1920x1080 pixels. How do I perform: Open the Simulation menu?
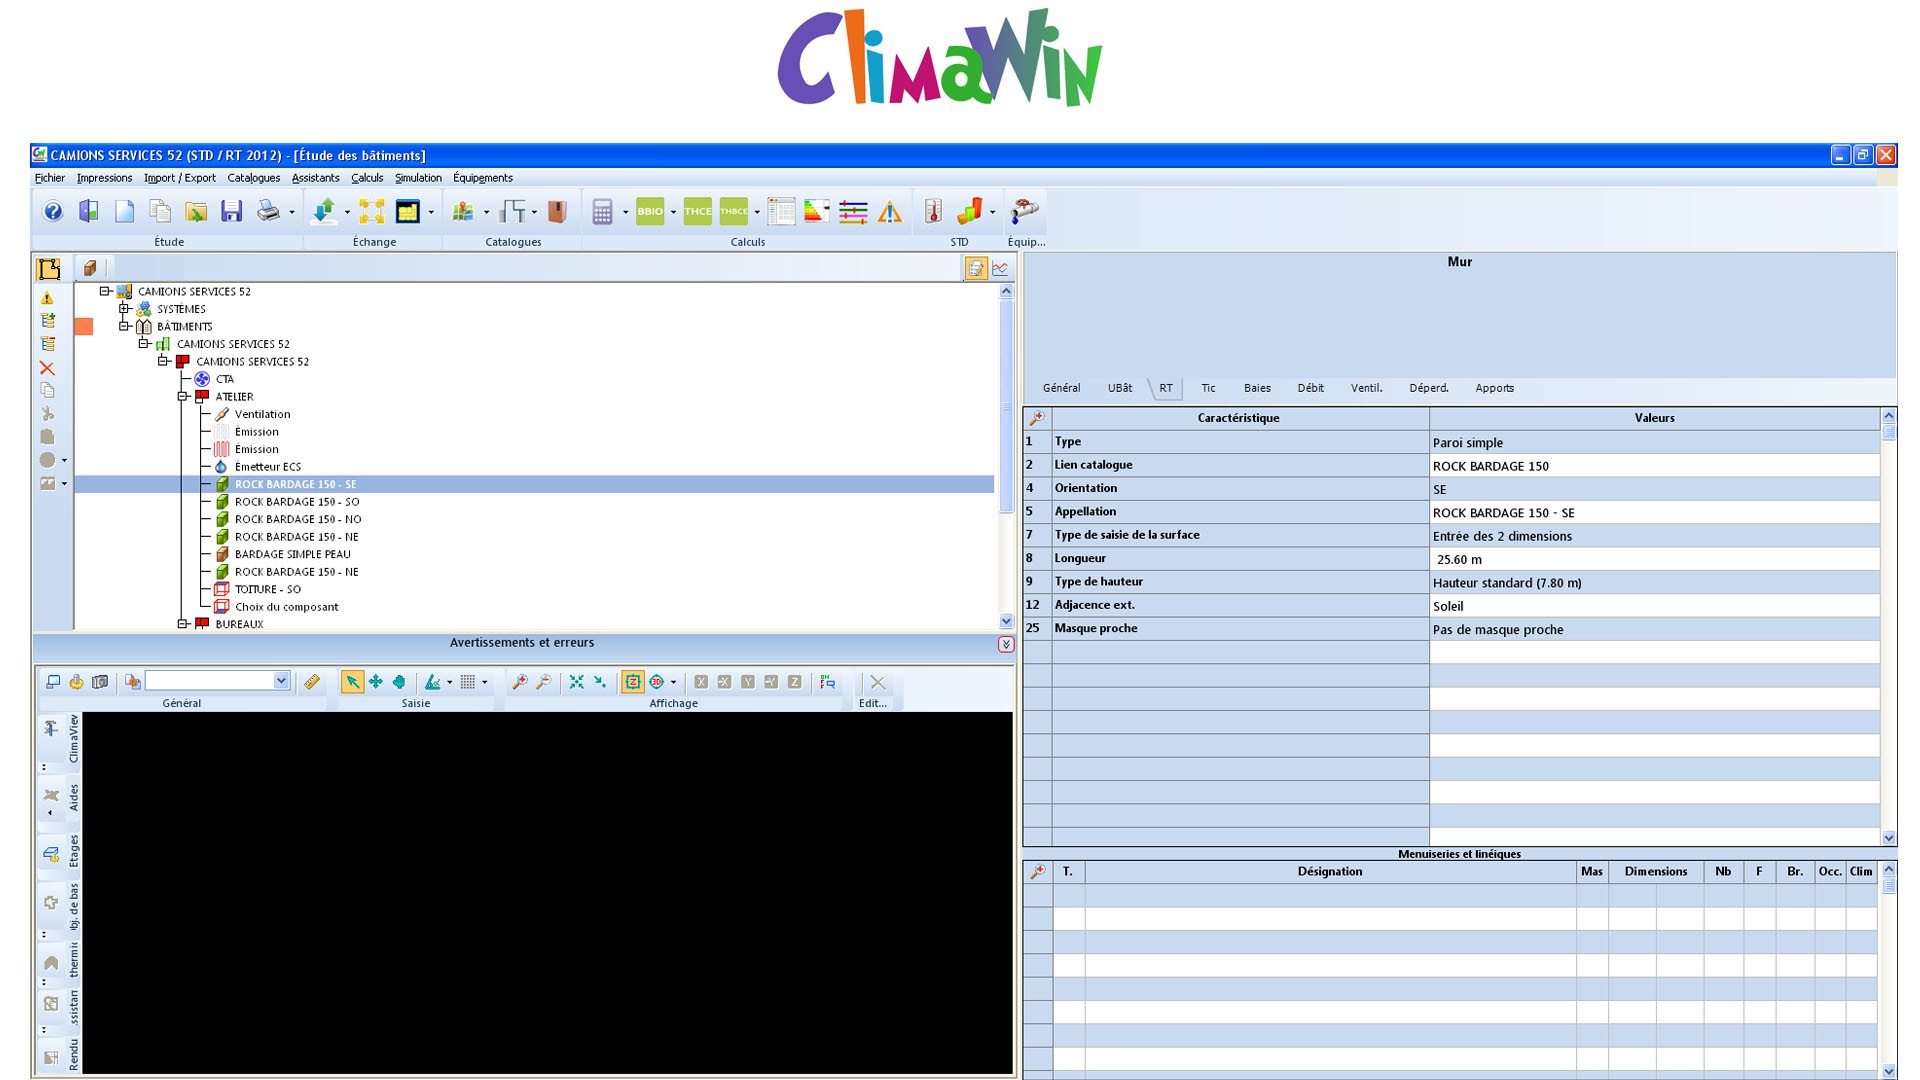418,178
